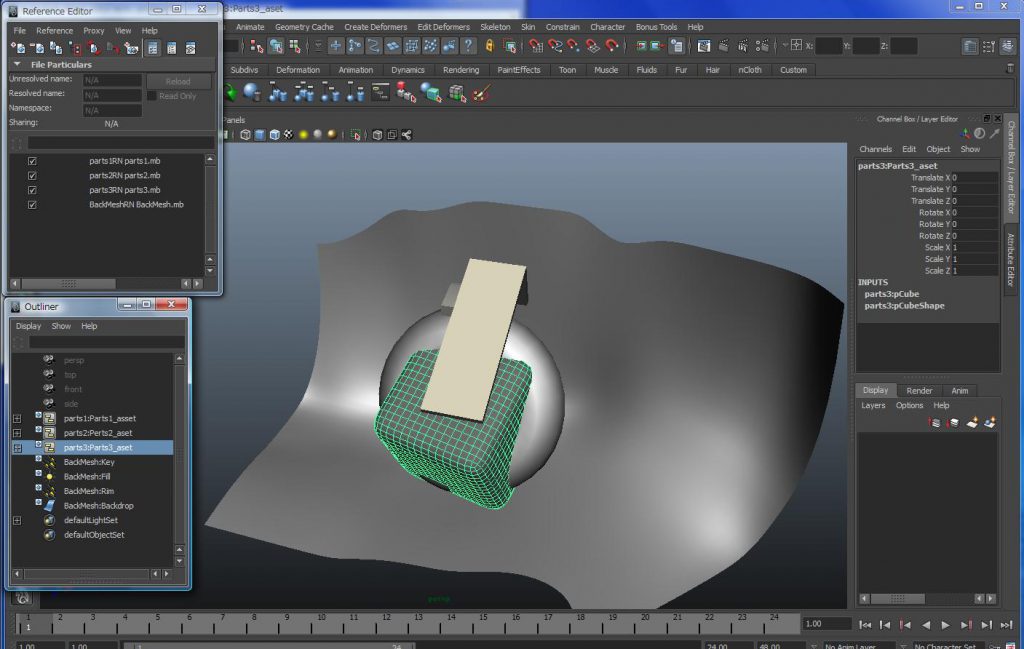This screenshot has height=649, width=1024.
Task: Toggle the surface selection mask icon
Action: (x=392, y=46)
